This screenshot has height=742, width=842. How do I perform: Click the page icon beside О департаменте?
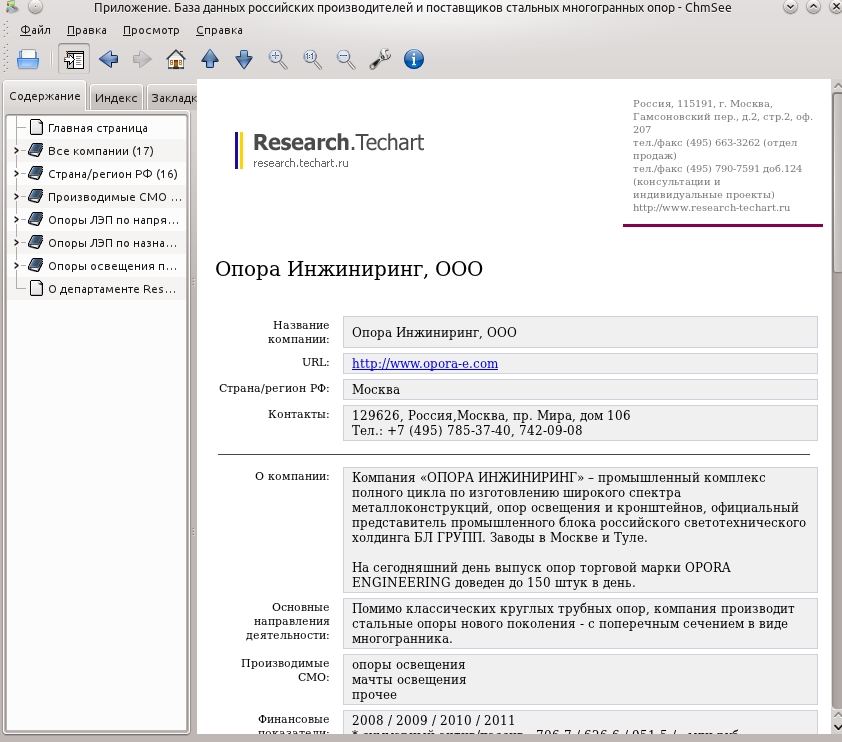click(x=36, y=288)
